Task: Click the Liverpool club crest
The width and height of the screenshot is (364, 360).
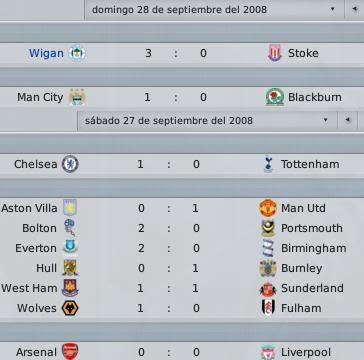Action: 268,352
